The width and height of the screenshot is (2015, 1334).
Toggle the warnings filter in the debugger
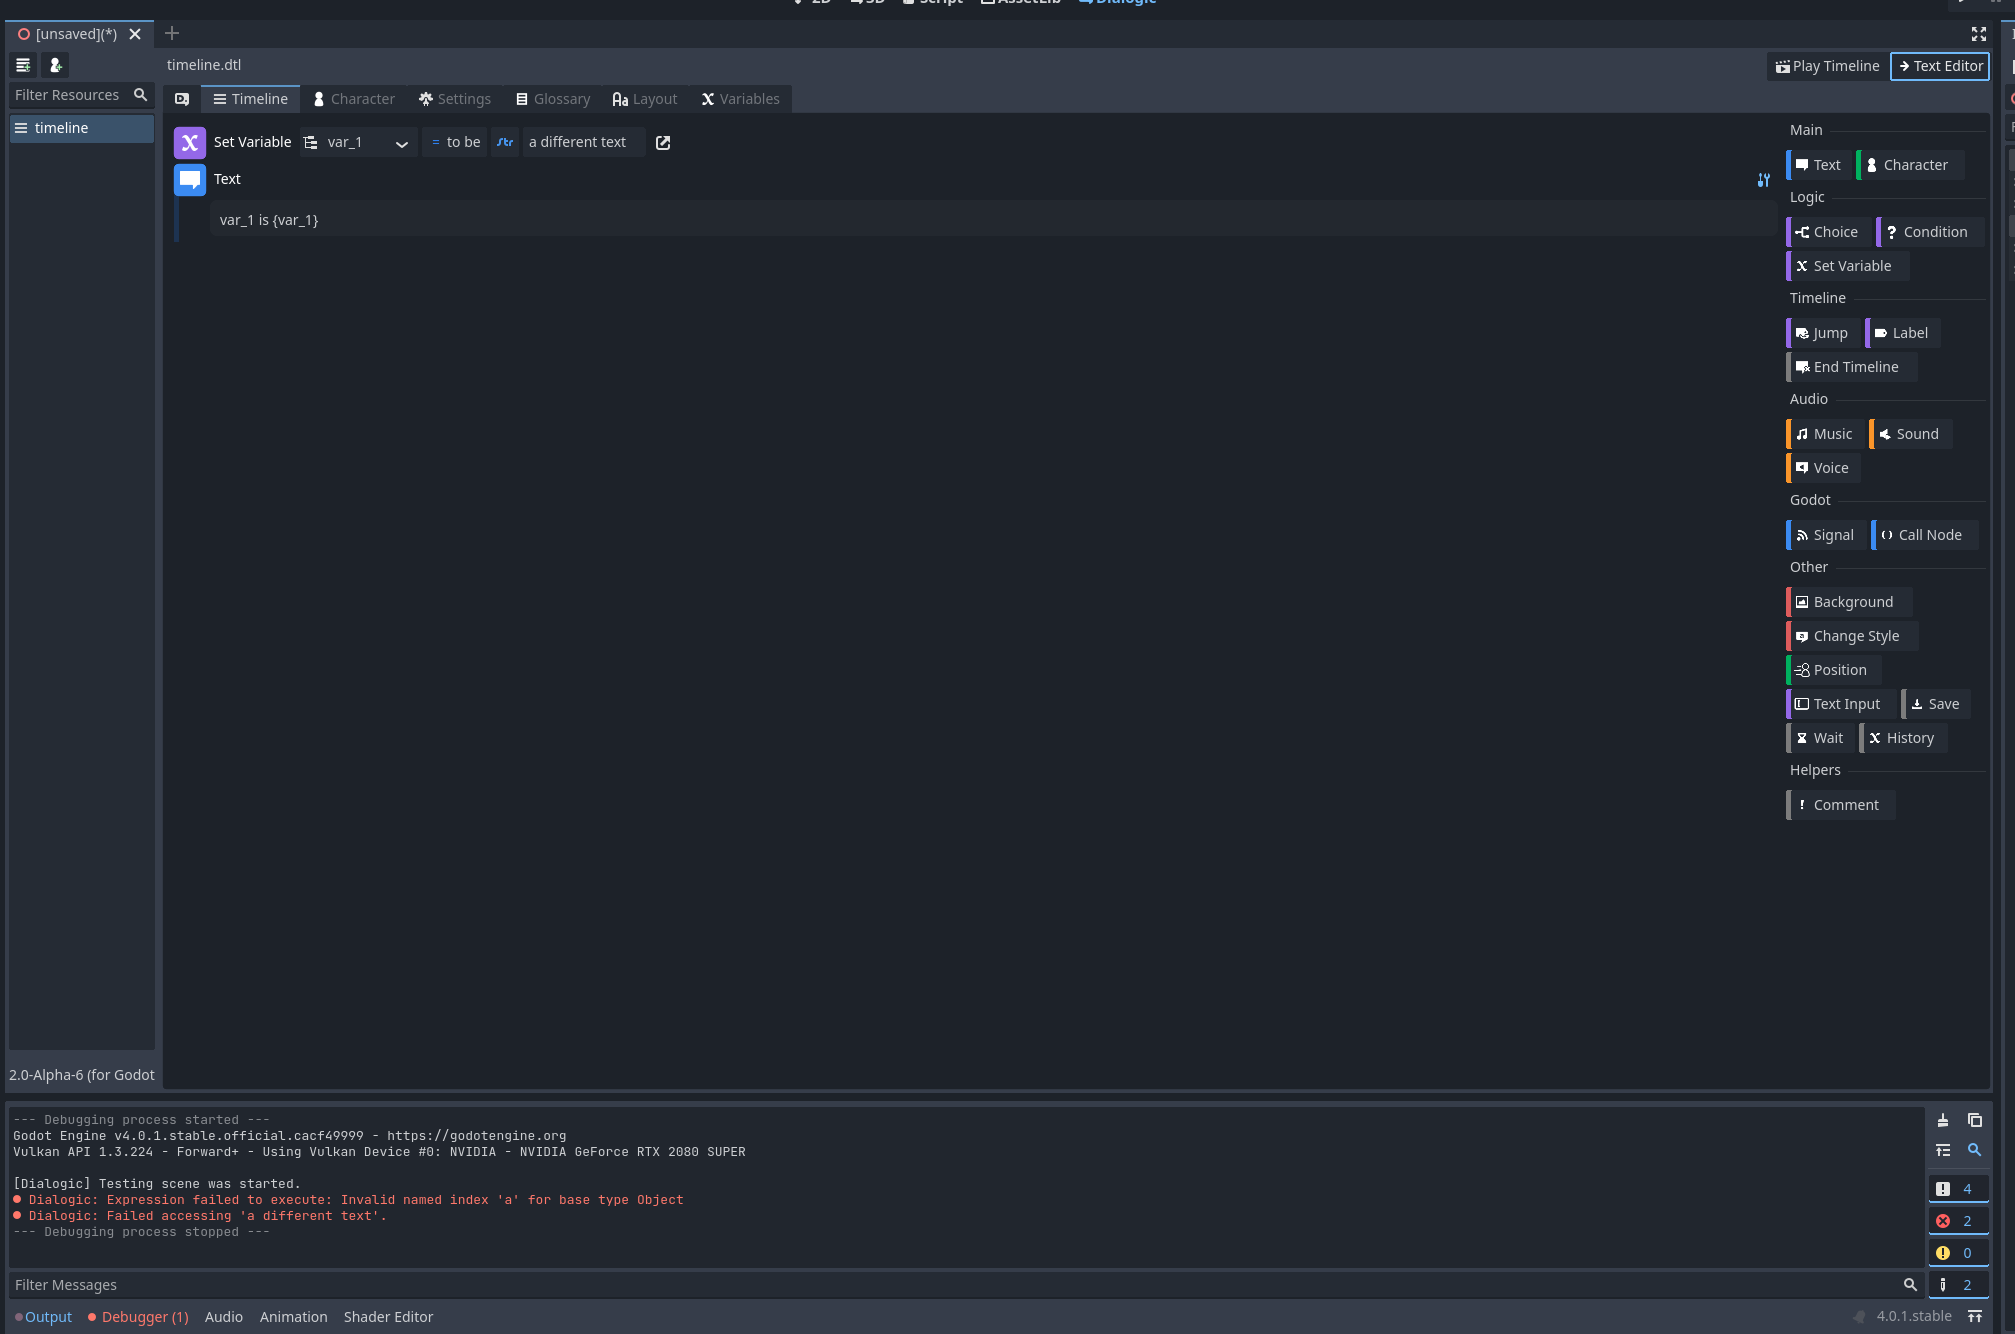point(1959,1253)
